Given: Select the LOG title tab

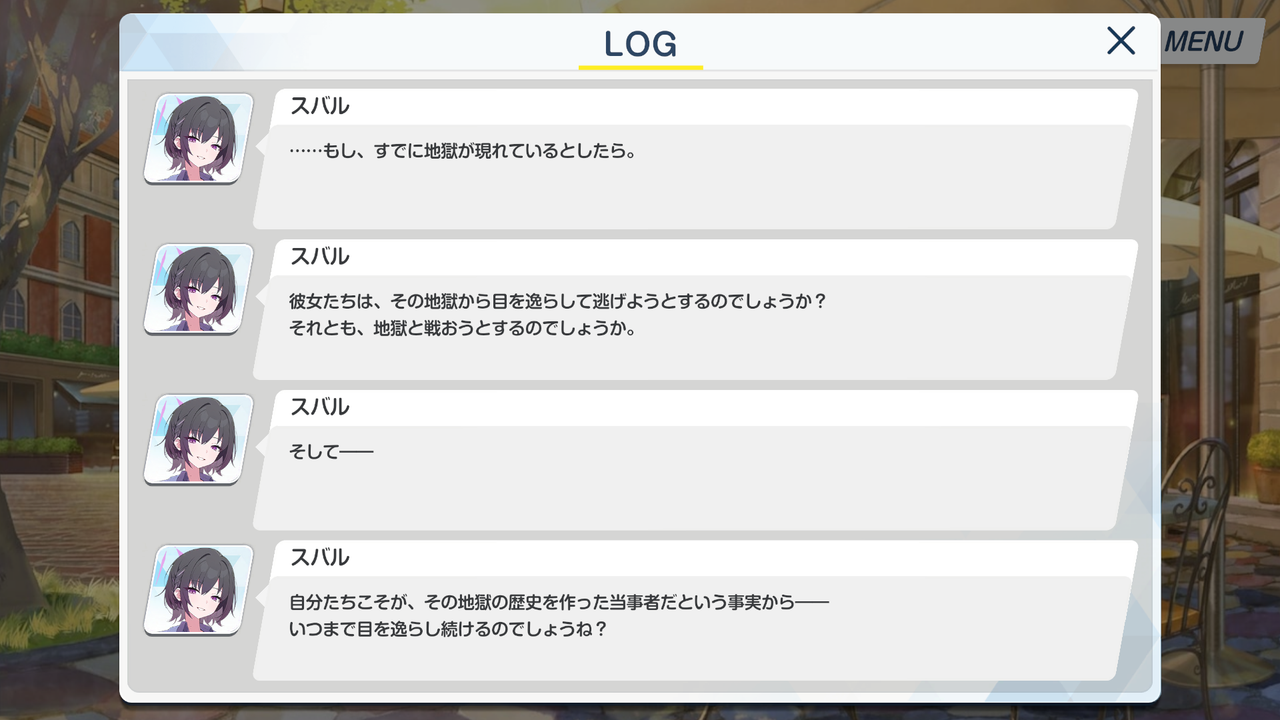Looking at the screenshot, I should point(640,43).
